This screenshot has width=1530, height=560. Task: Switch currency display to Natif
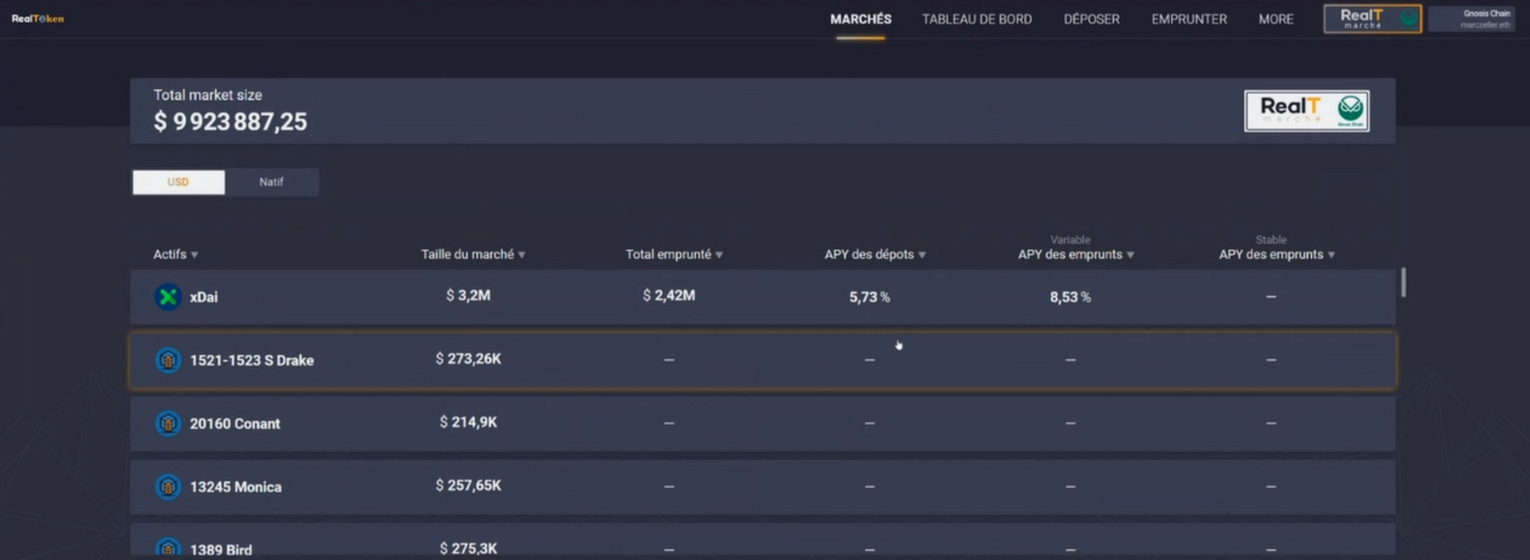[x=271, y=182]
